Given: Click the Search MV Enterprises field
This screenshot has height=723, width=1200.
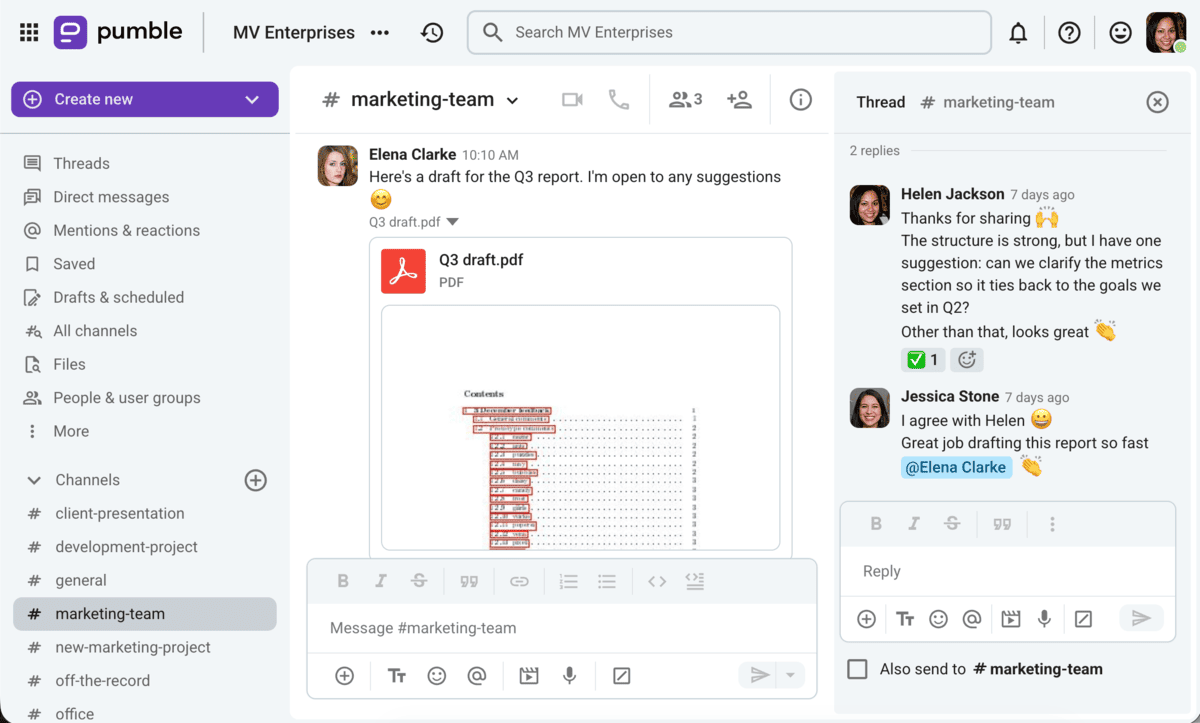Looking at the screenshot, I should coord(728,32).
